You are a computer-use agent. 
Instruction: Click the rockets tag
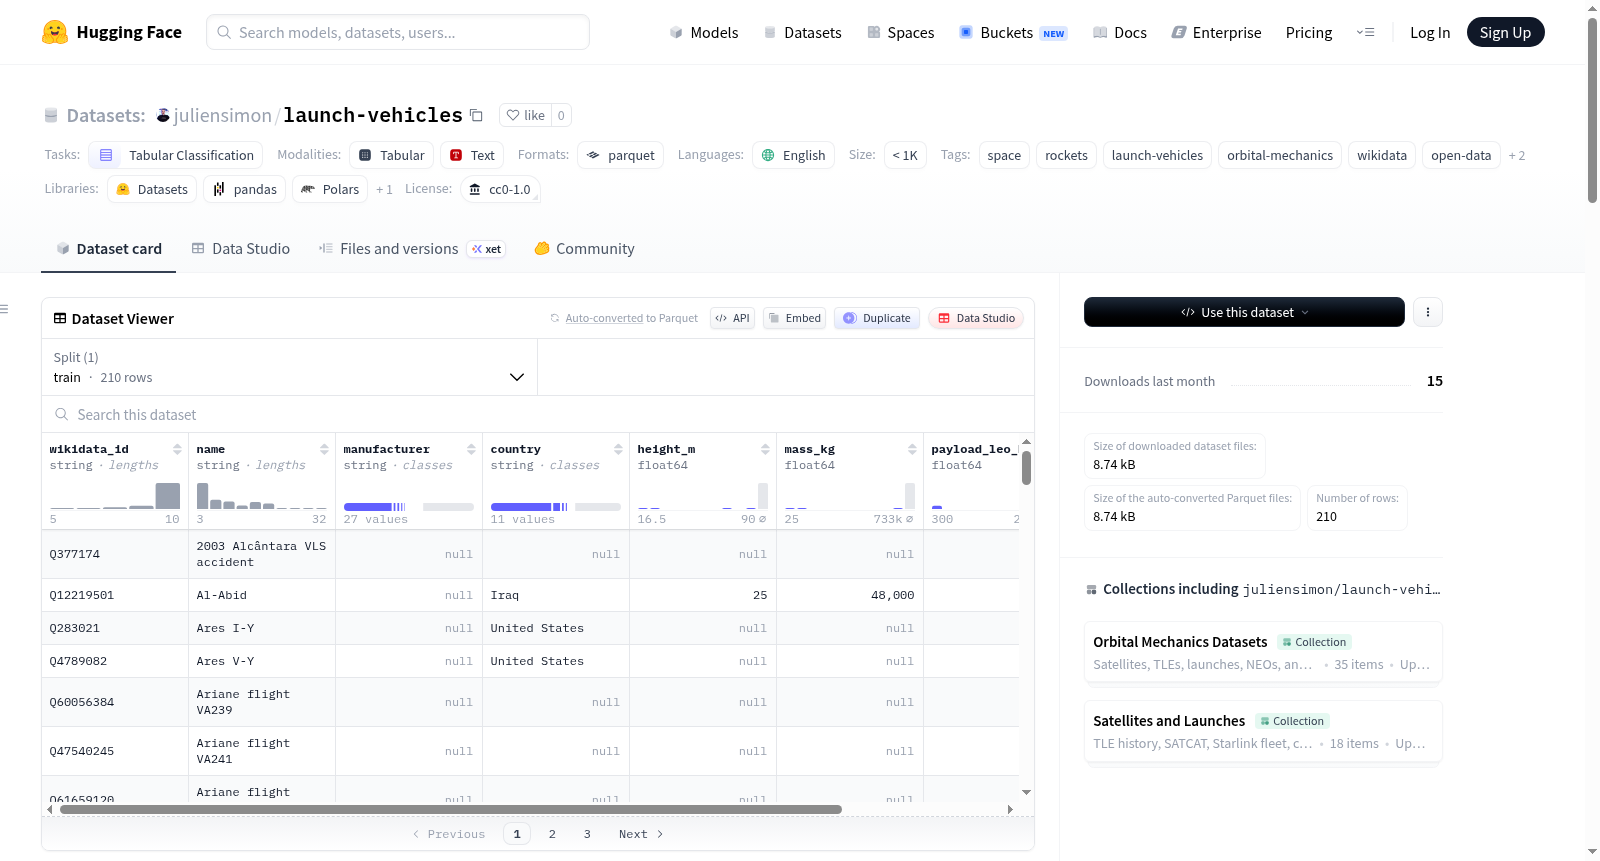[1066, 155]
